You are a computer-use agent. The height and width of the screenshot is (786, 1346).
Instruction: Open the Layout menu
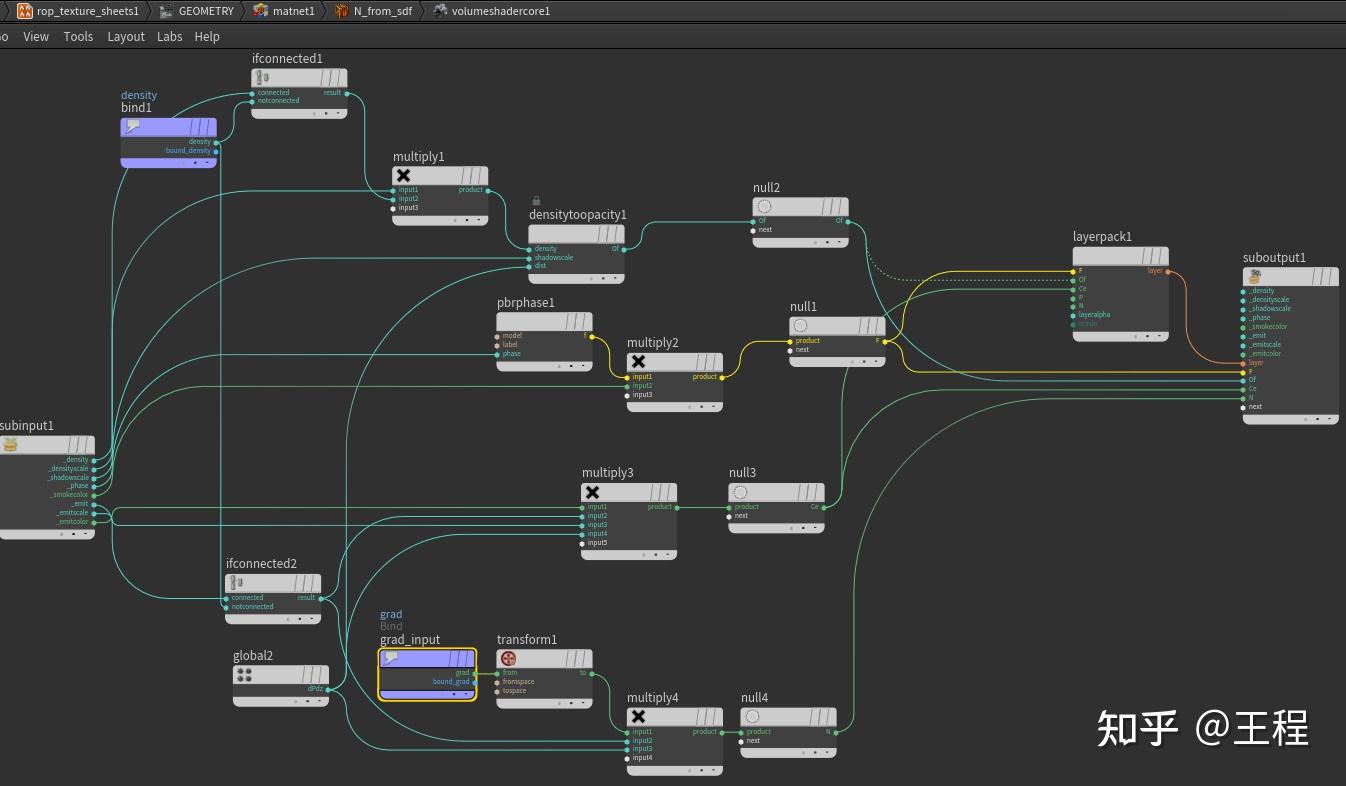point(126,36)
